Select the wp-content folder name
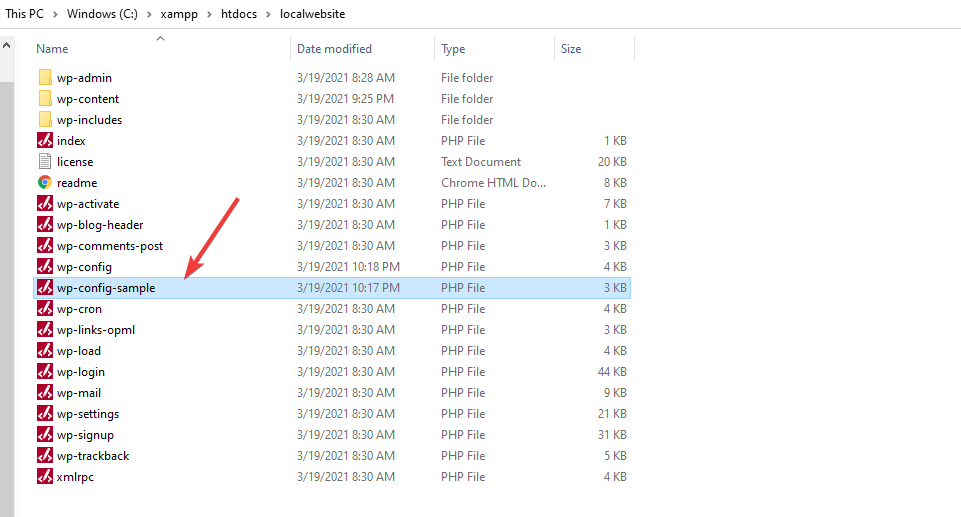The height and width of the screenshot is (517, 961). click(x=88, y=99)
